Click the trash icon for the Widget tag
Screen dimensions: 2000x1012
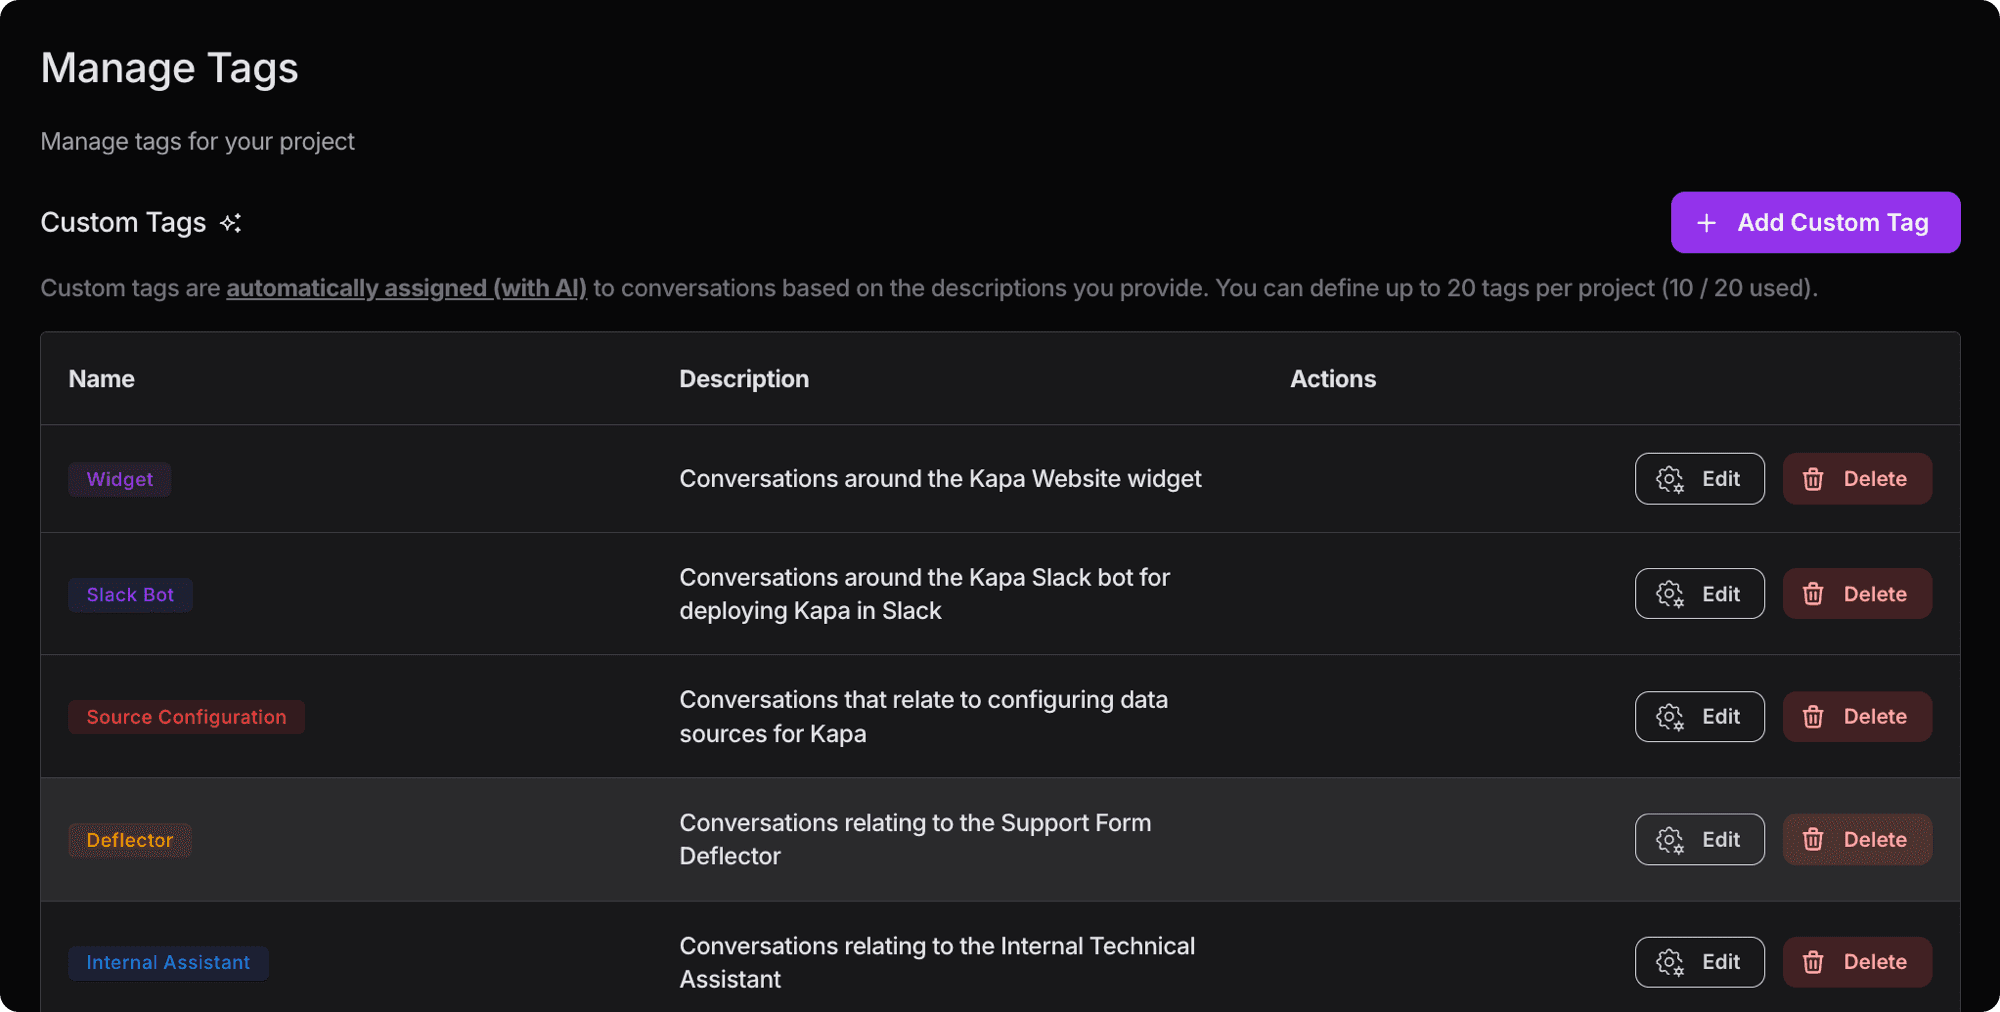coord(1813,480)
